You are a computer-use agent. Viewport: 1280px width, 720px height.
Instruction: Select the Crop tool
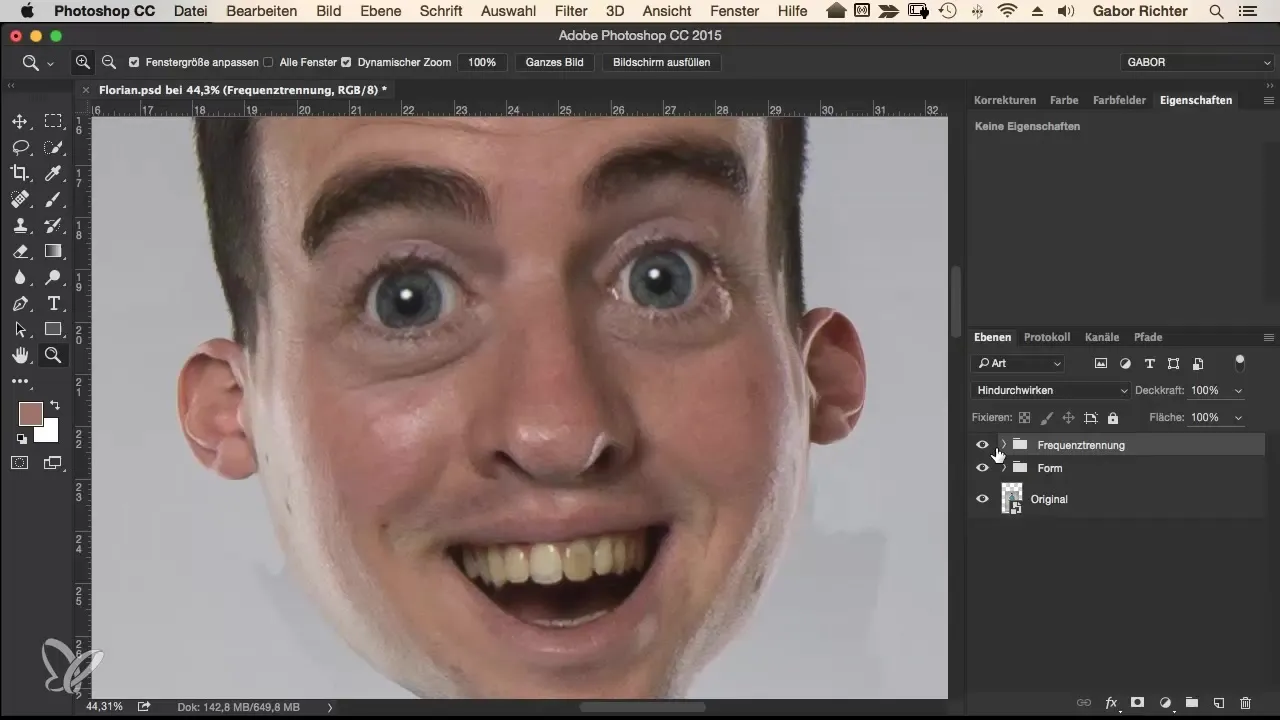tap(20, 174)
